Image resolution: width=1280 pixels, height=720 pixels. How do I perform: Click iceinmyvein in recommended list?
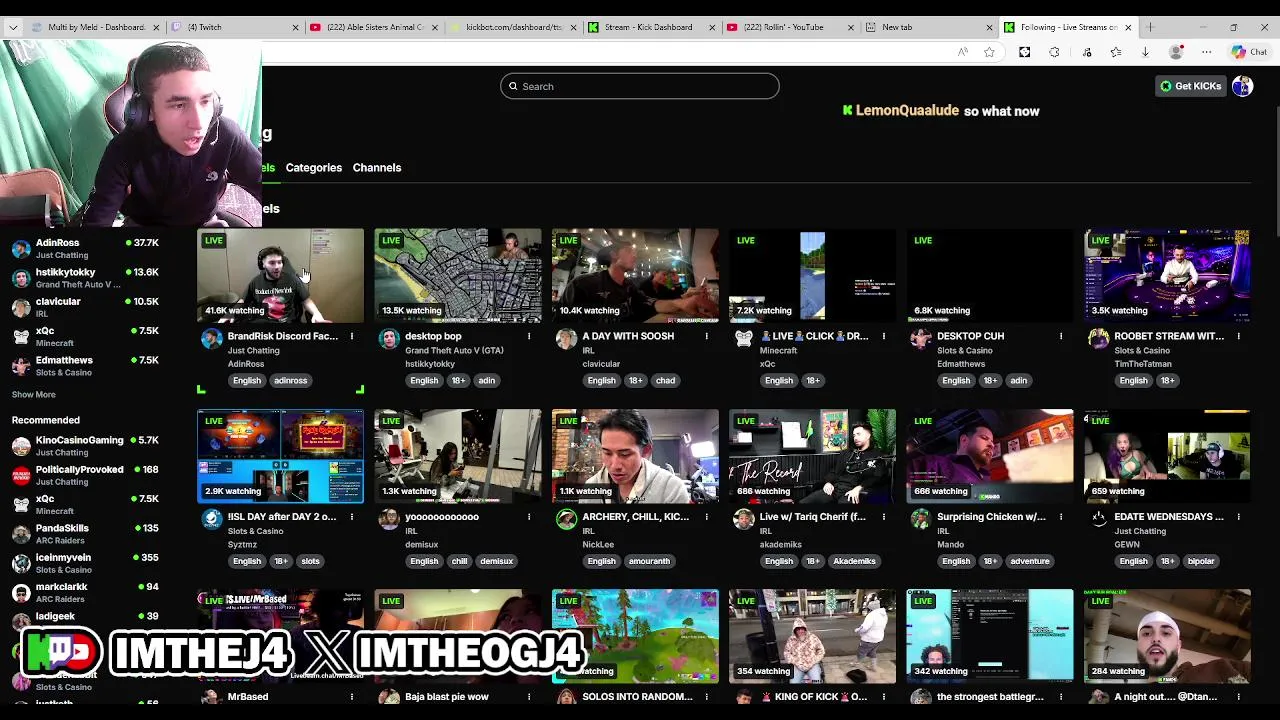click(x=85, y=563)
